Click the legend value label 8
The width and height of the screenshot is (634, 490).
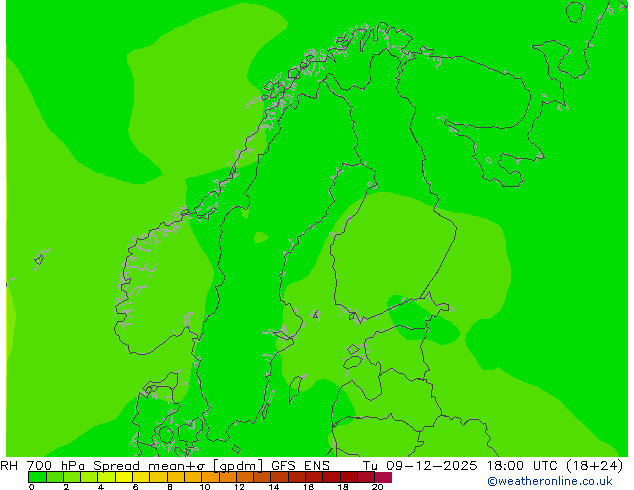(x=170, y=487)
